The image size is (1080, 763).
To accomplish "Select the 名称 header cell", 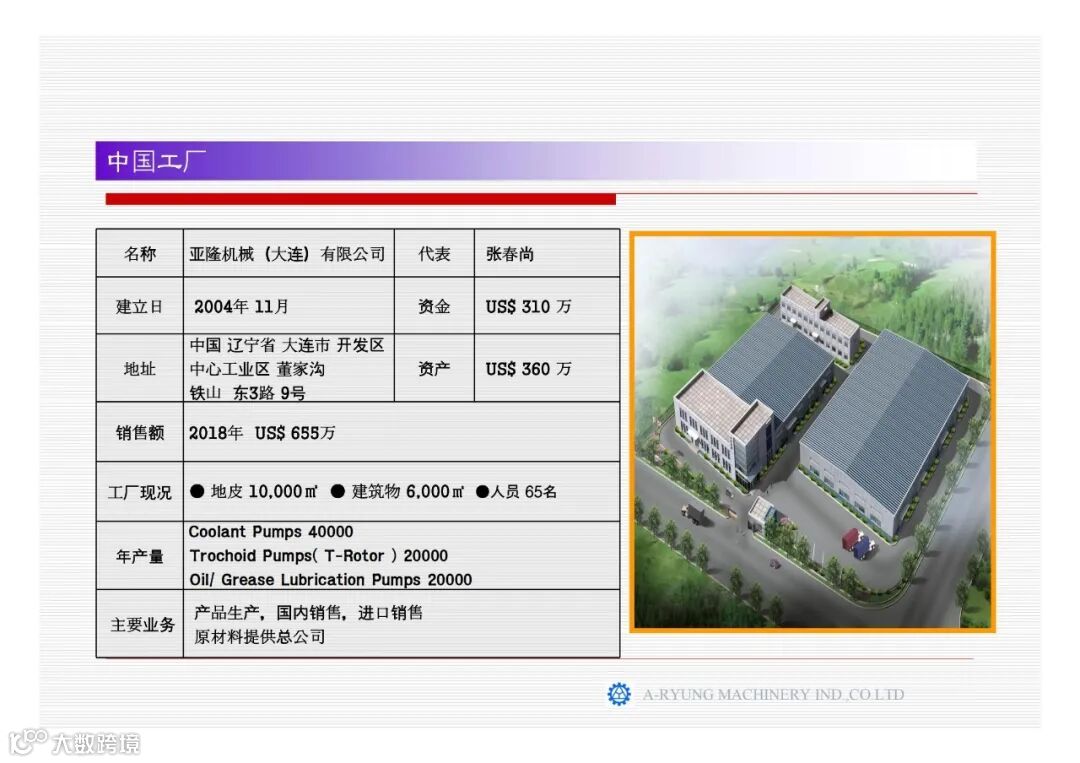I will (140, 253).
